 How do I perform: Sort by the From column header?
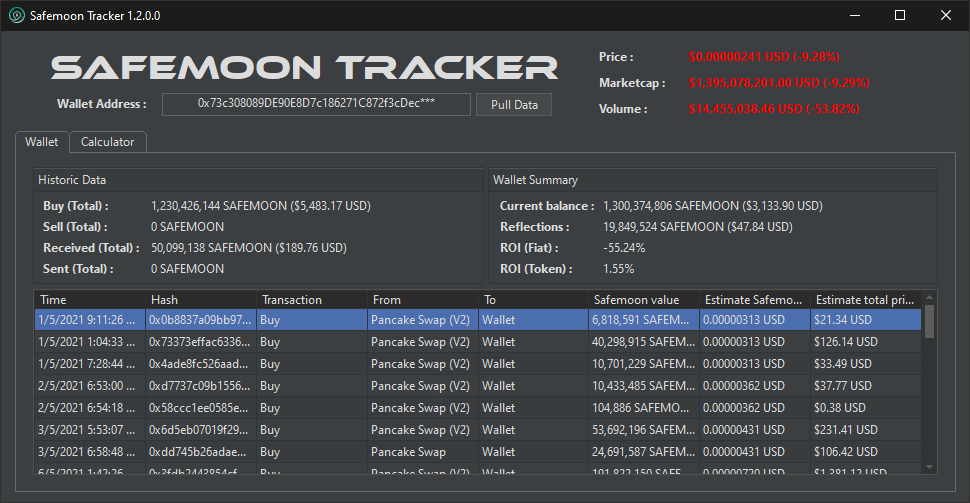pyautogui.click(x=423, y=299)
